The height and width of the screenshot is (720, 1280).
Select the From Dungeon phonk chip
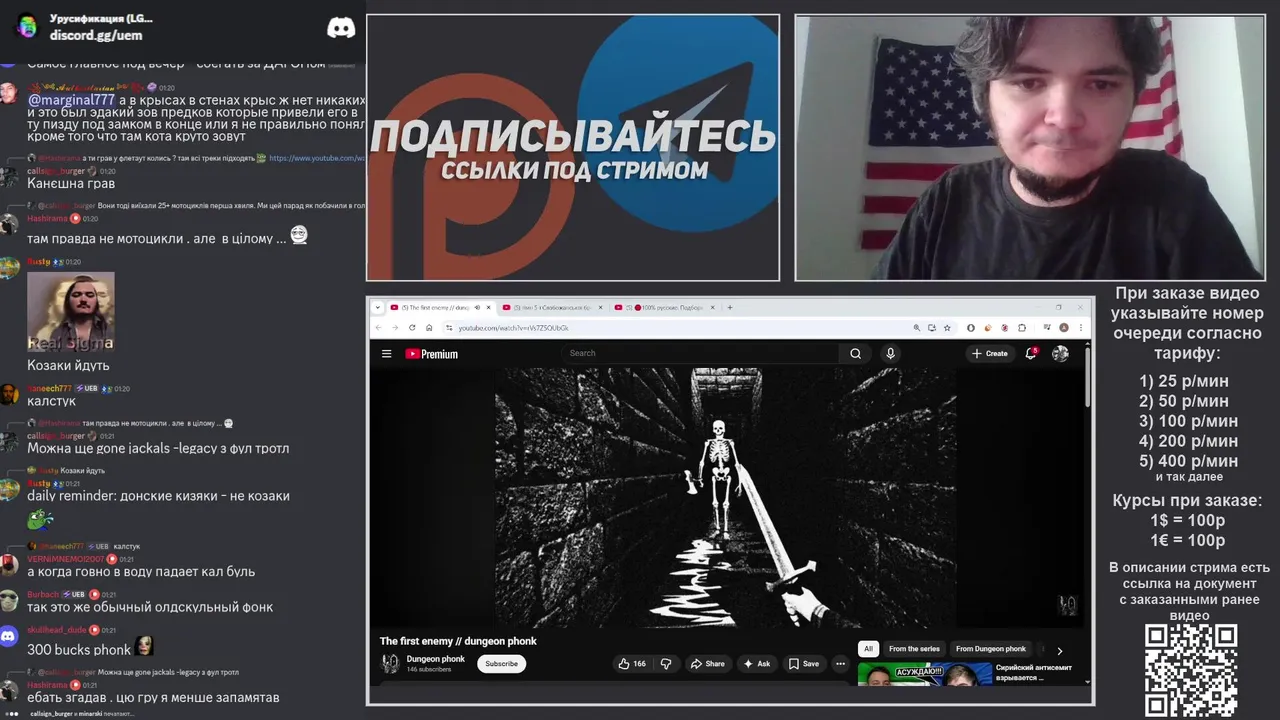(x=990, y=649)
